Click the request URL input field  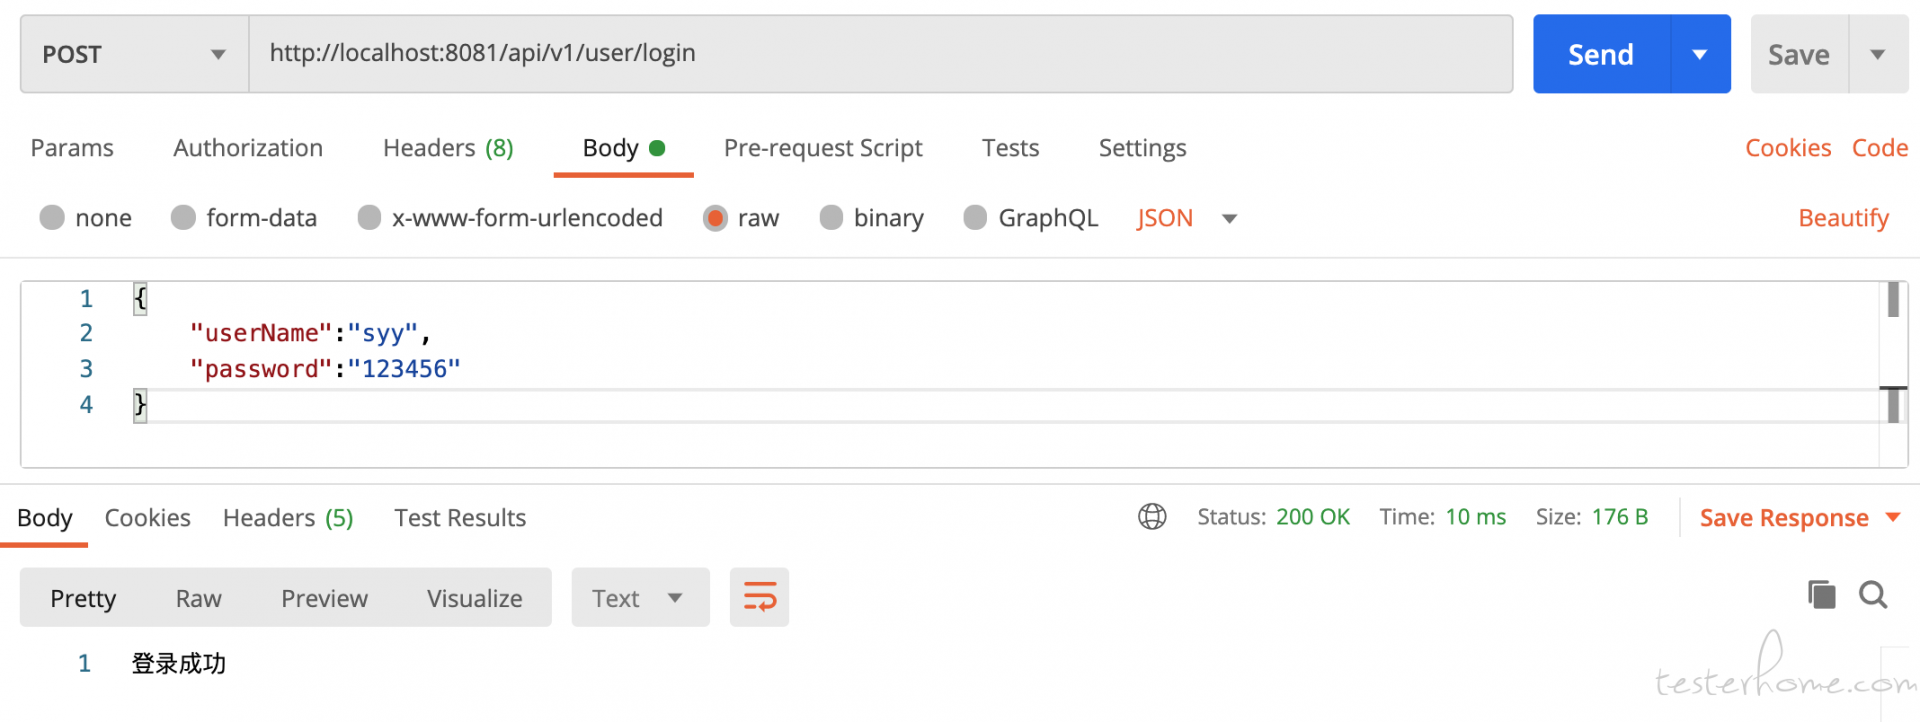[880, 54]
